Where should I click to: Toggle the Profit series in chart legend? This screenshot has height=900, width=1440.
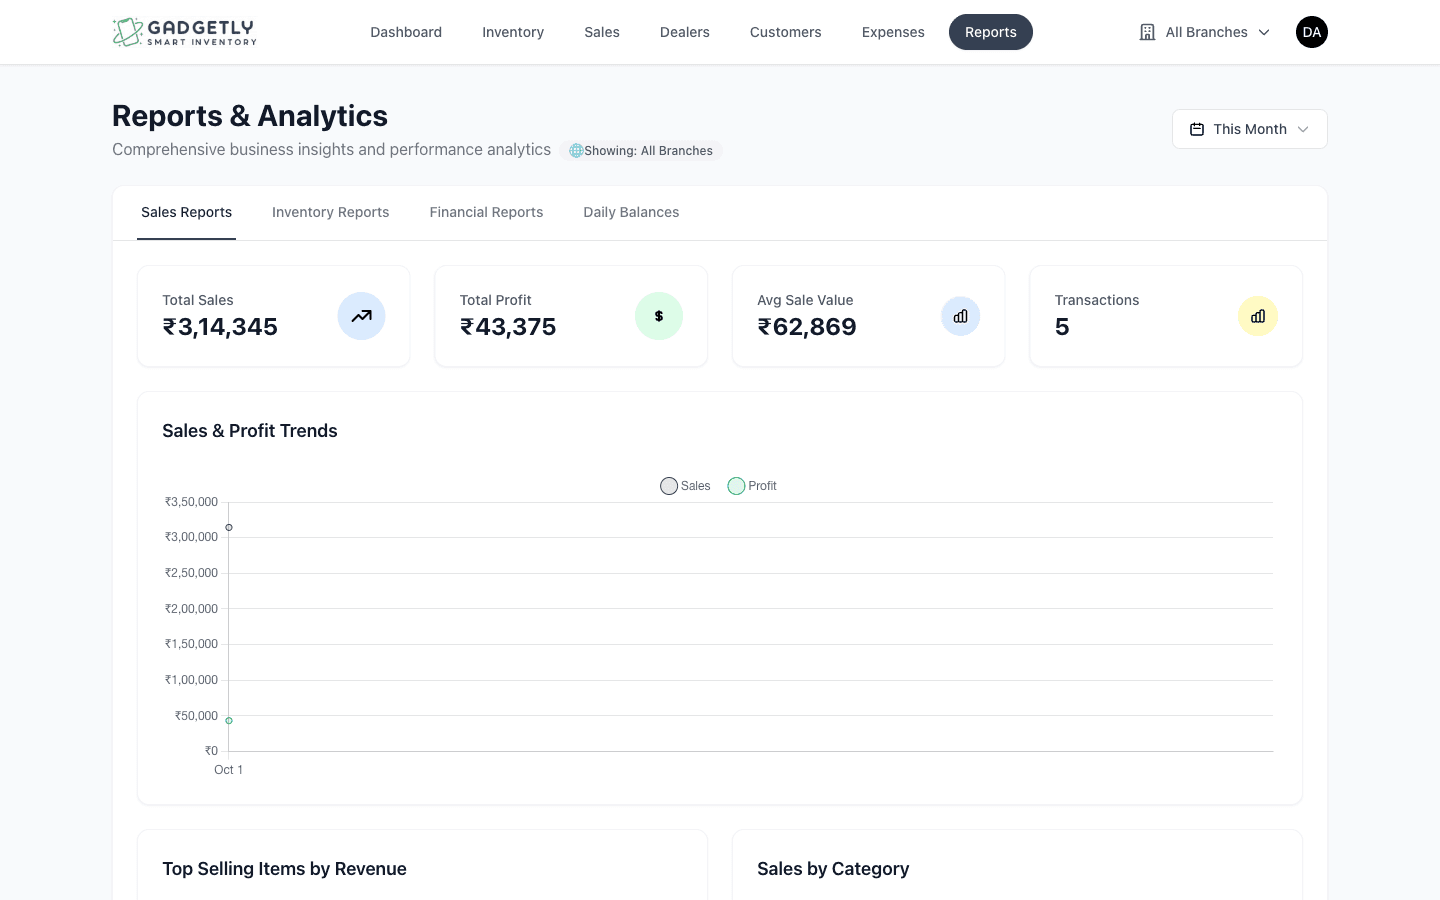point(752,486)
